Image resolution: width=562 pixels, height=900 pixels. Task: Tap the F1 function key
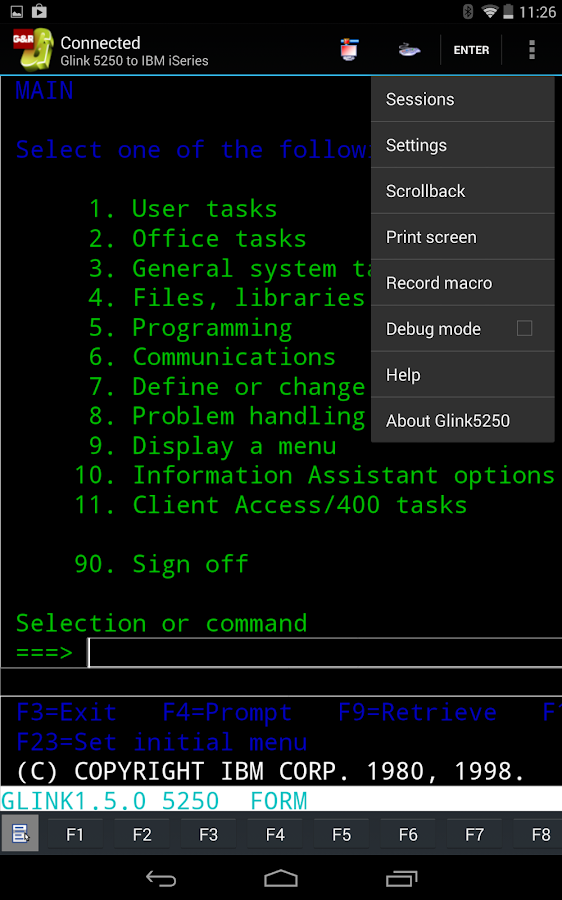click(75, 834)
